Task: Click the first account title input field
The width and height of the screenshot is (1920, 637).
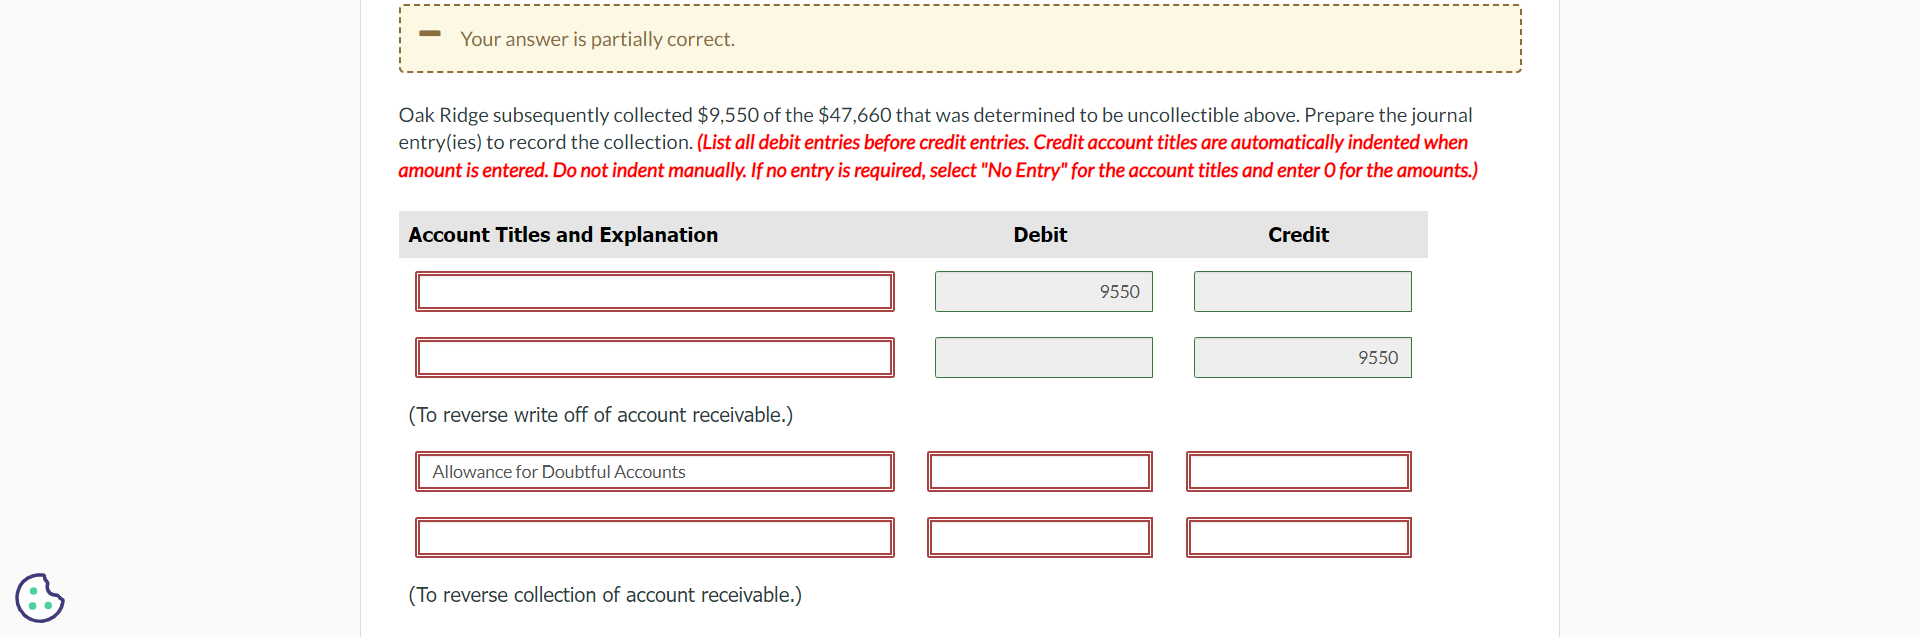Action: pyautogui.click(x=655, y=291)
